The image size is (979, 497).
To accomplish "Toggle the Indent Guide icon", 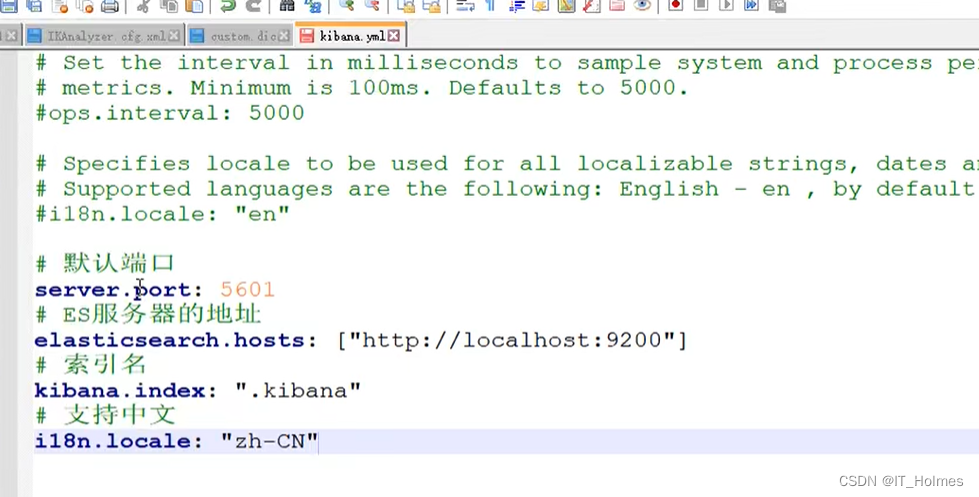I will [516, 6].
